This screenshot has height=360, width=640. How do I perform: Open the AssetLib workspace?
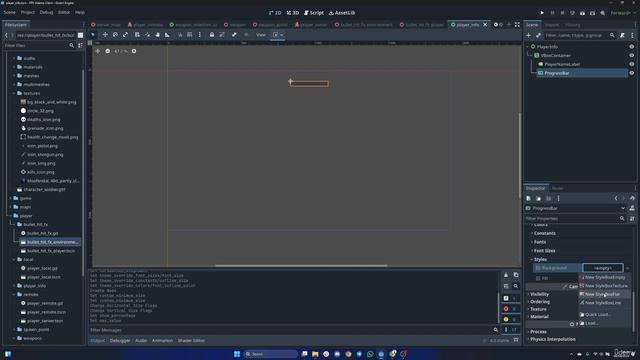point(342,13)
